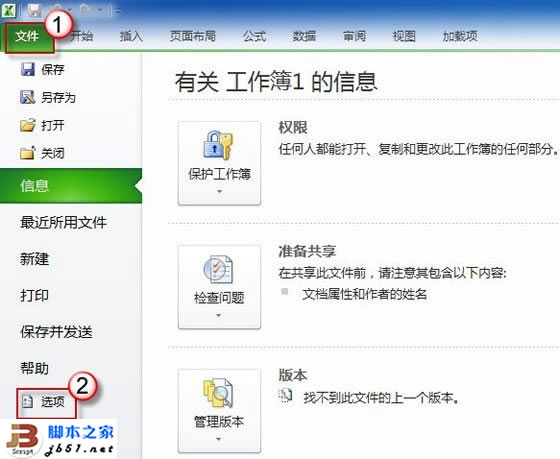This screenshot has height=459, width=560.
Task: Select the 保存 menu entry text
Action: pyautogui.click(x=53, y=69)
